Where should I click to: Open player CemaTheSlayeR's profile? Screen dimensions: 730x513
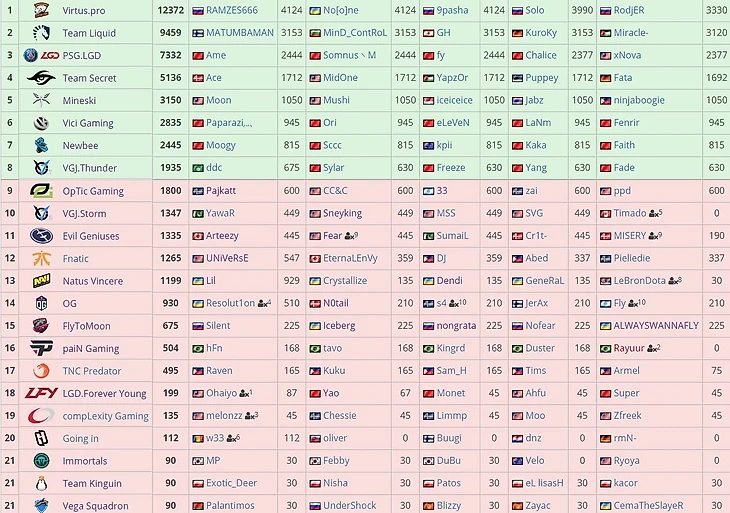click(648, 505)
